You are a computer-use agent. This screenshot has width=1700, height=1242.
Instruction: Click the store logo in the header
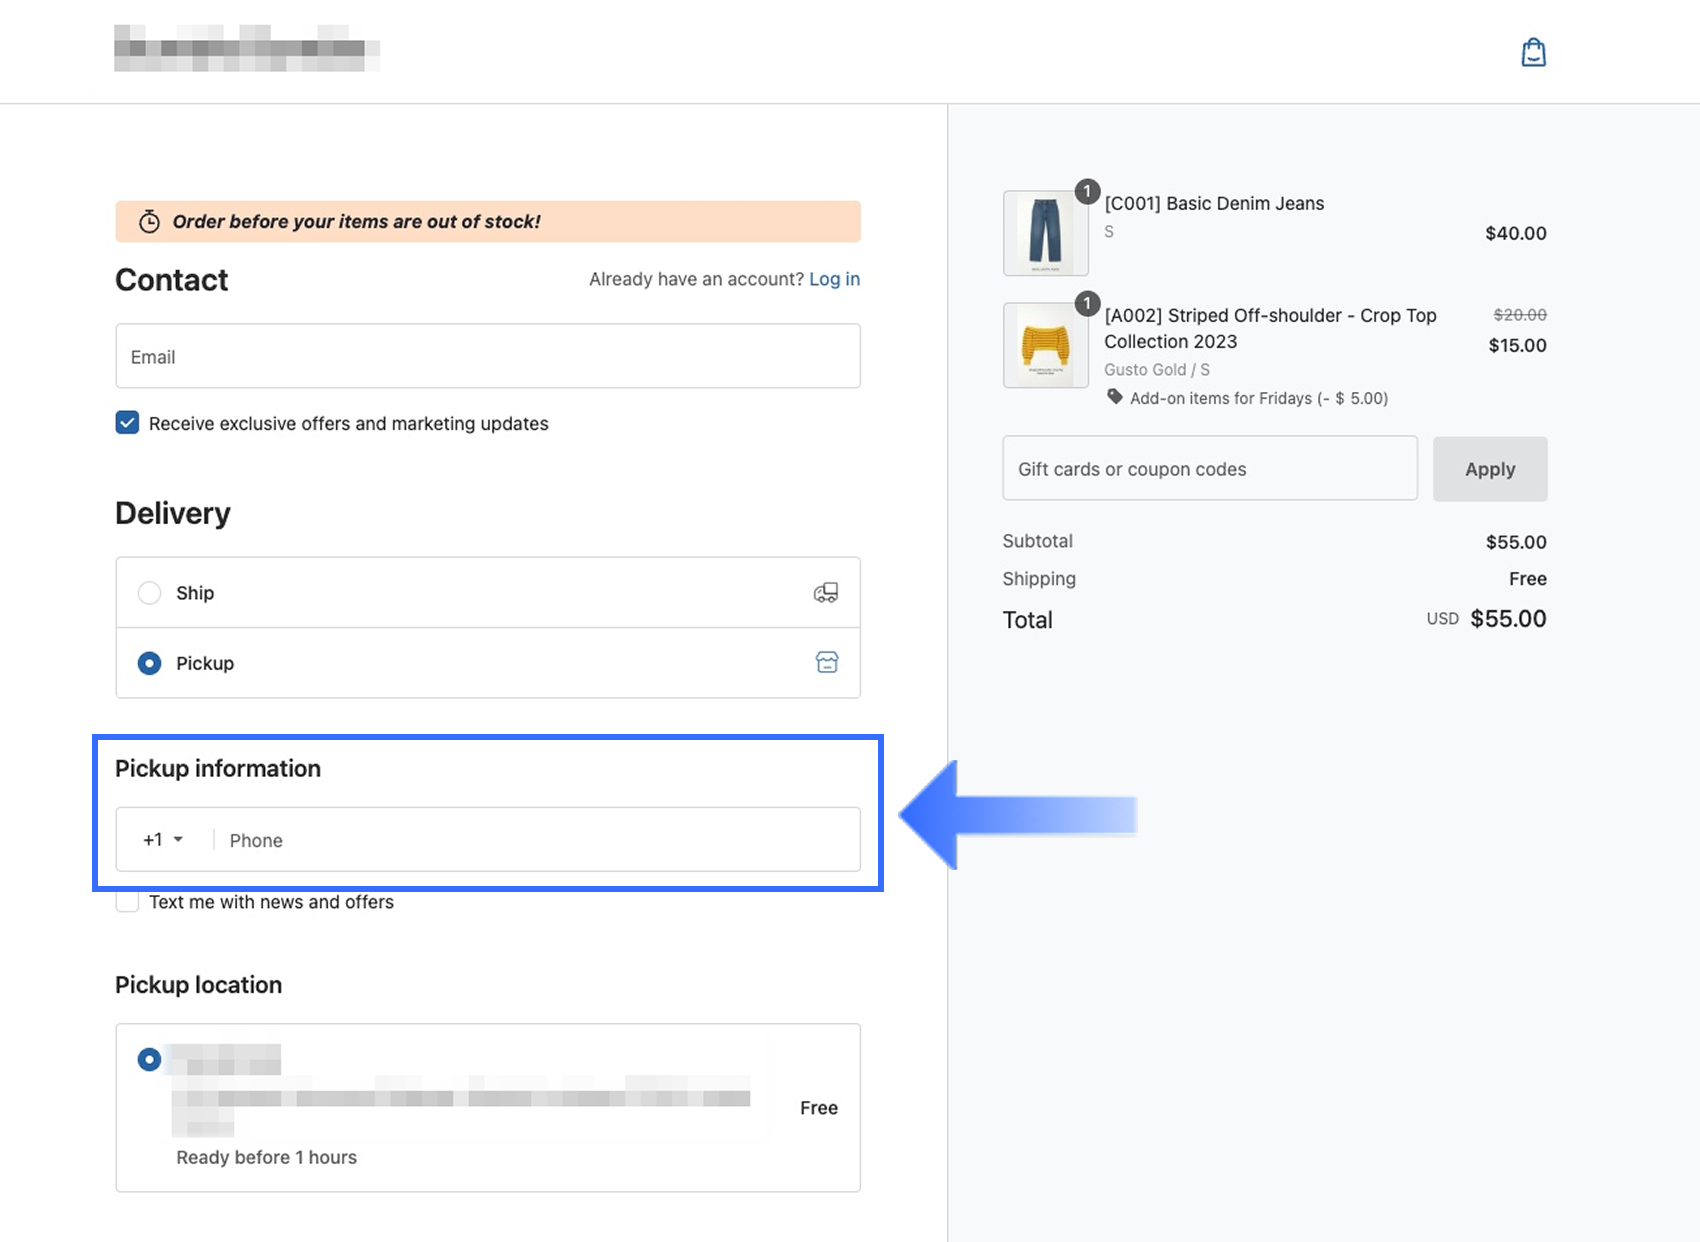[x=247, y=48]
